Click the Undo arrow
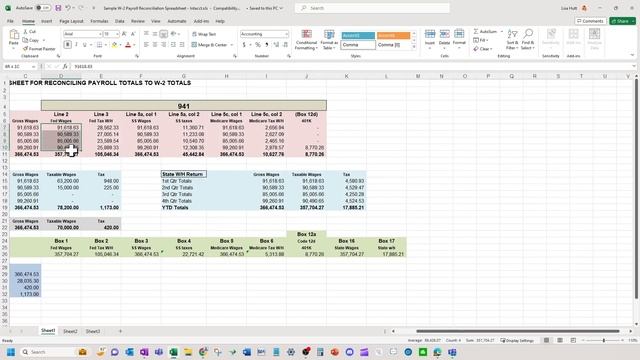The height and width of the screenshot is (360, 640). point(68,8)
